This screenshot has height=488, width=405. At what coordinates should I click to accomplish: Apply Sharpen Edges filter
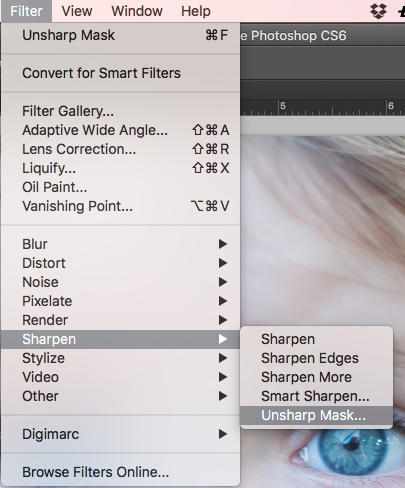tap(316, 358)
